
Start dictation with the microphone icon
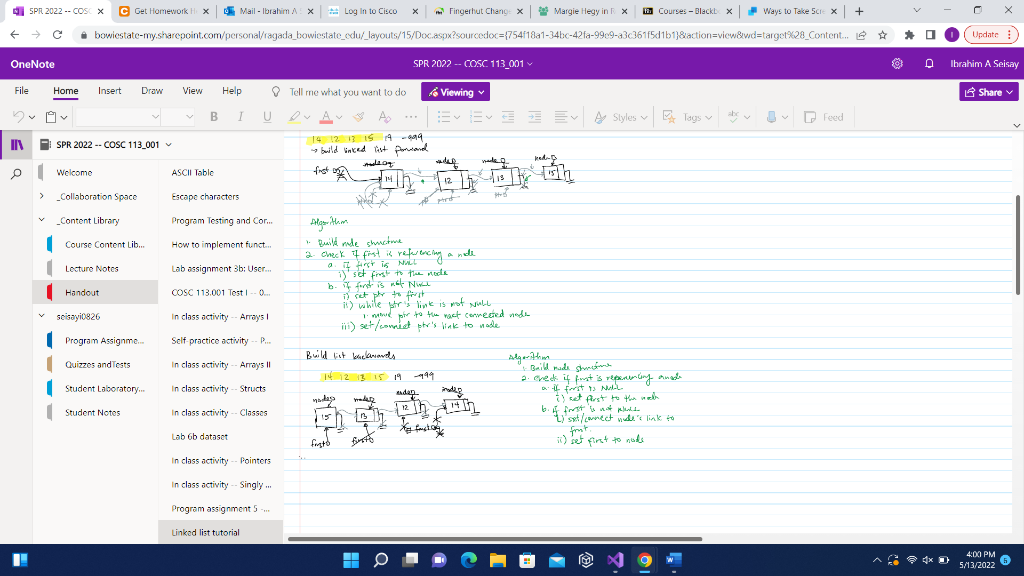click(770, 117)
